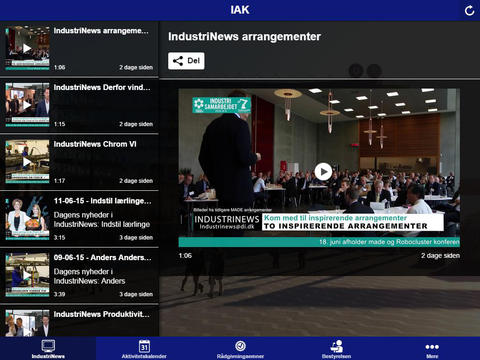Play the IndustriNews Chrom VI thumbnail

click(27, 162)
